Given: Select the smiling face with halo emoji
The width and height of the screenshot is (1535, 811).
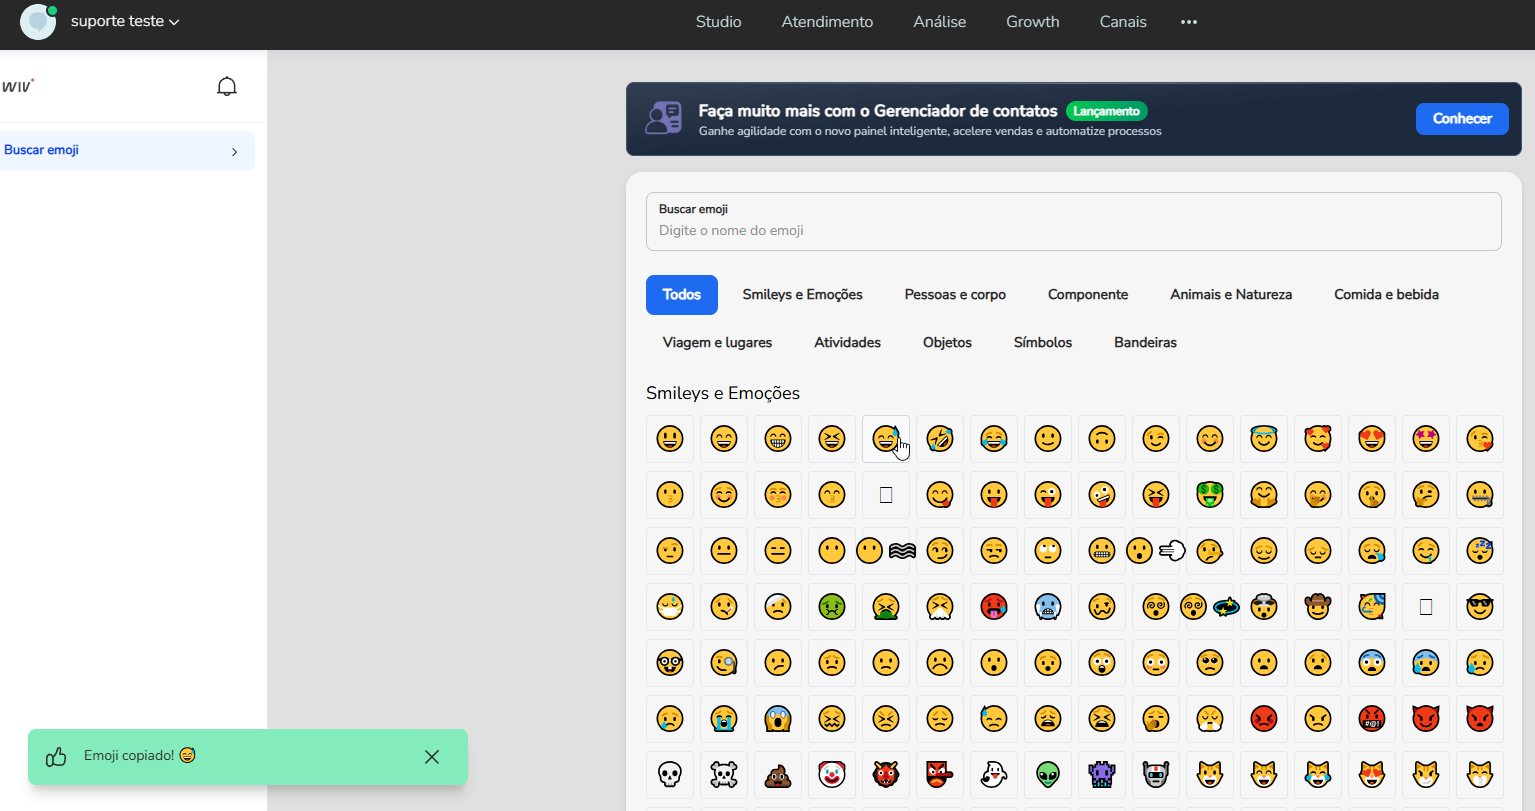Looking at the screenshot, I should pos(1264,439).
